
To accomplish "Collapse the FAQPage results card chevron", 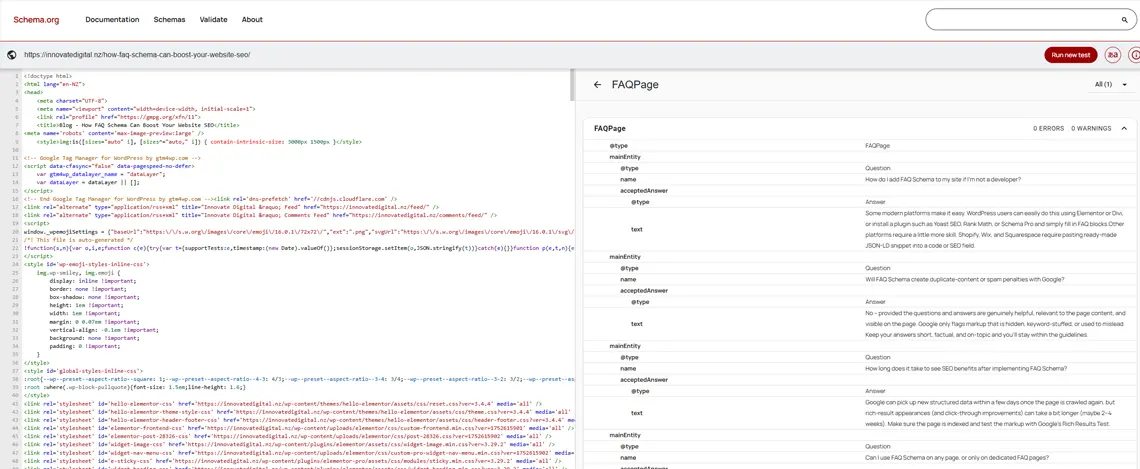I will click(x=1124, y=128).
